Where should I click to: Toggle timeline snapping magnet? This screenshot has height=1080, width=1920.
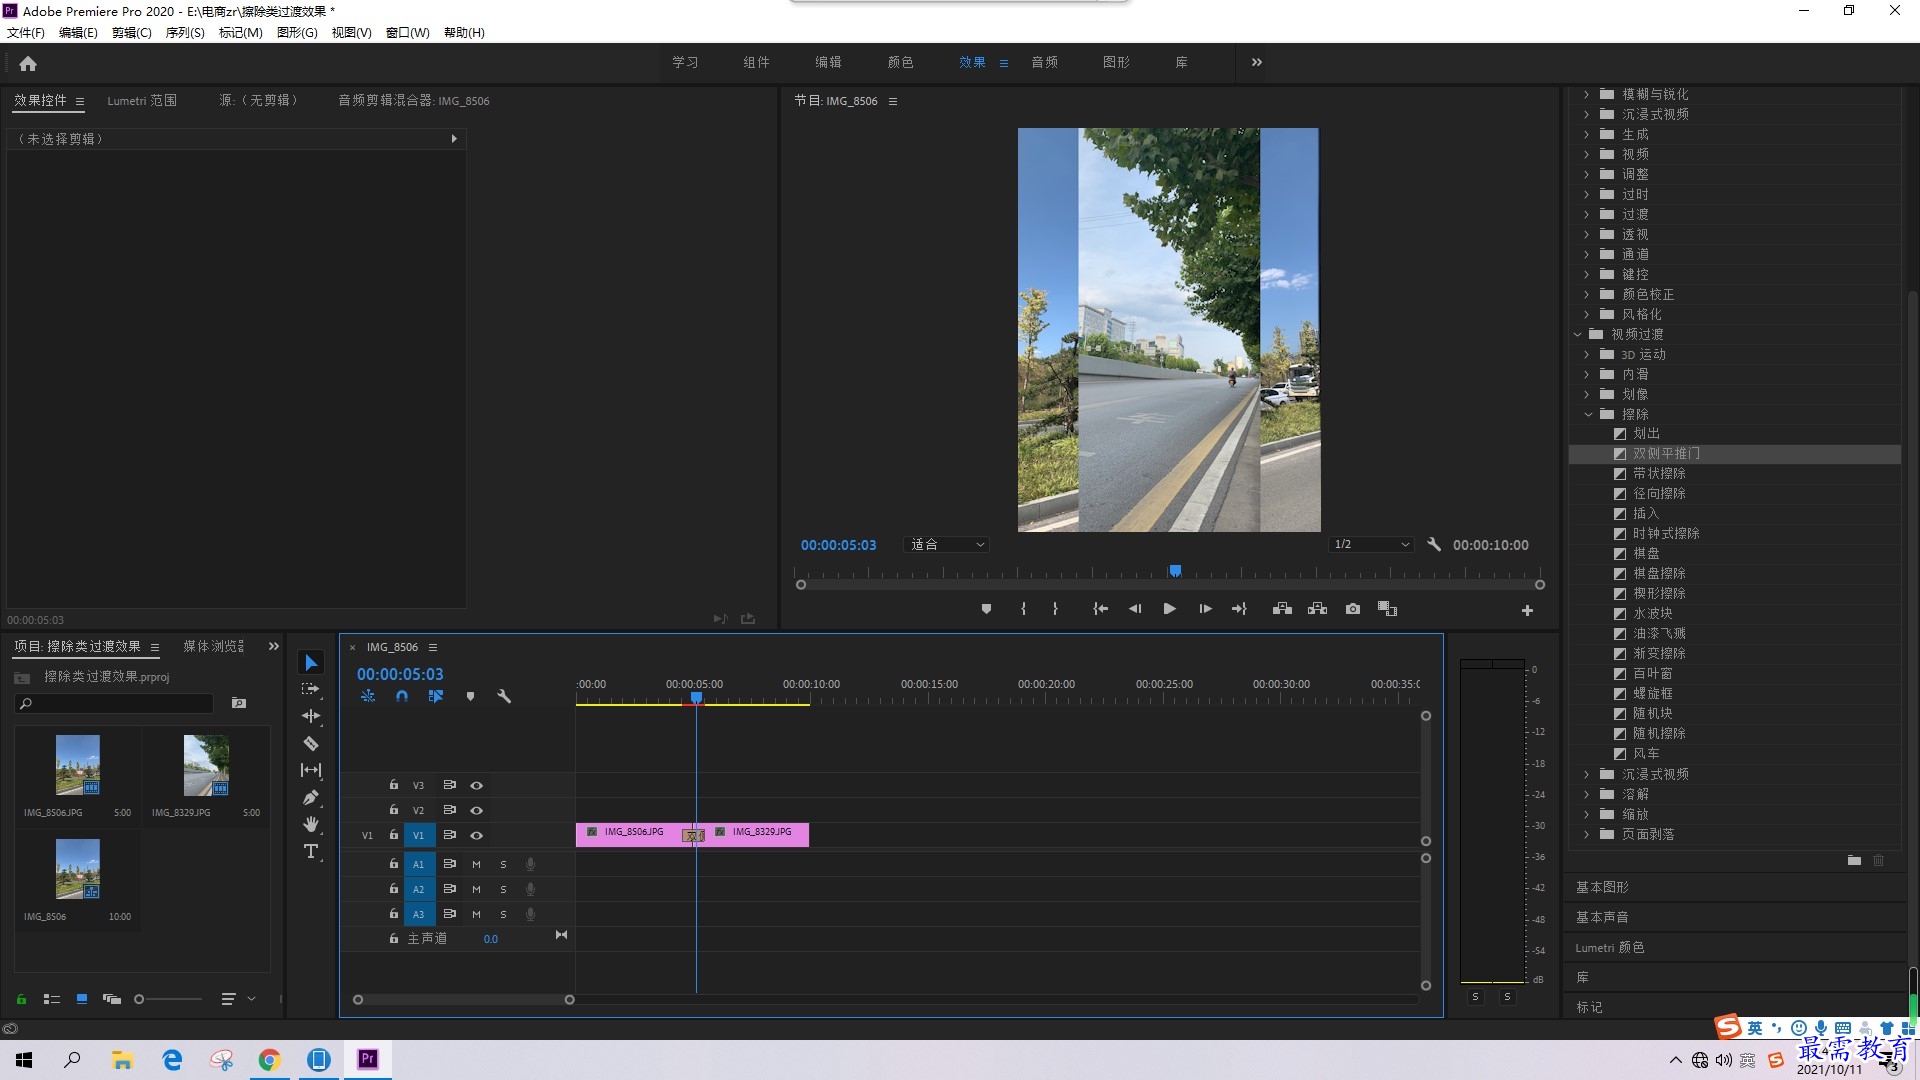tap(402, 696)
